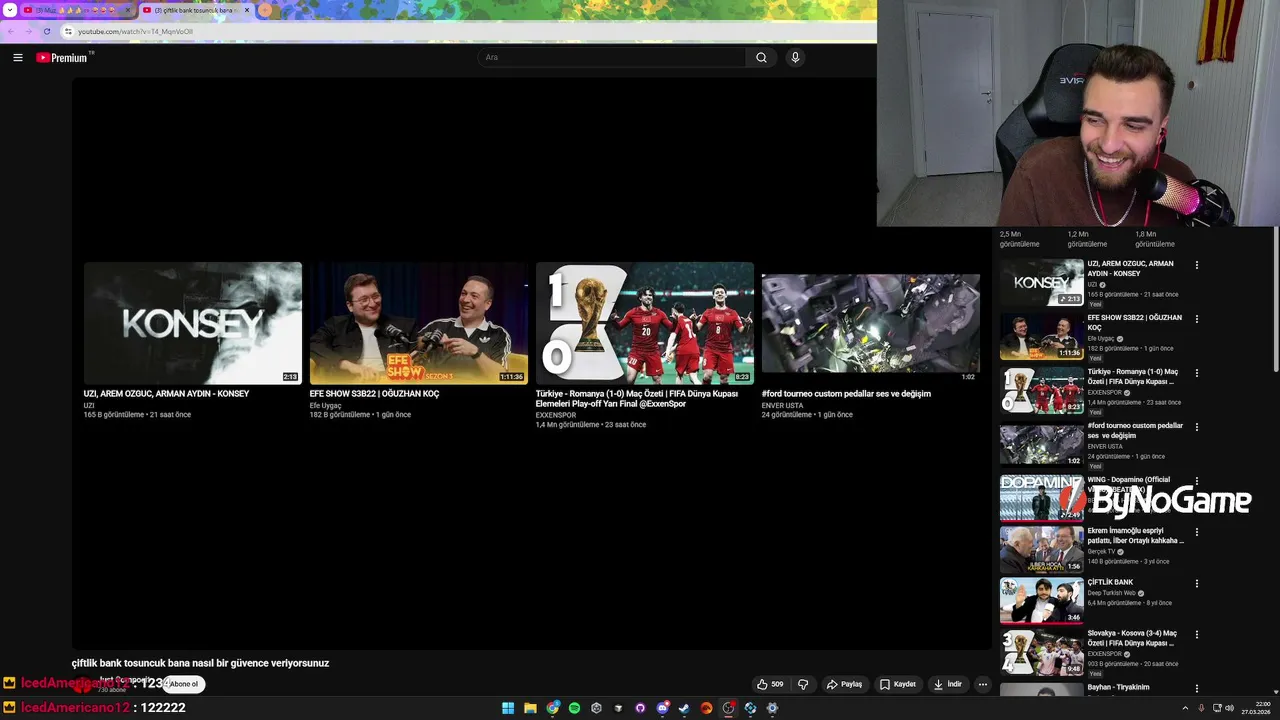Open the KONSEY end-screen video thumbnail
The width and height of the screenshot is (1280, 720).
193,323
